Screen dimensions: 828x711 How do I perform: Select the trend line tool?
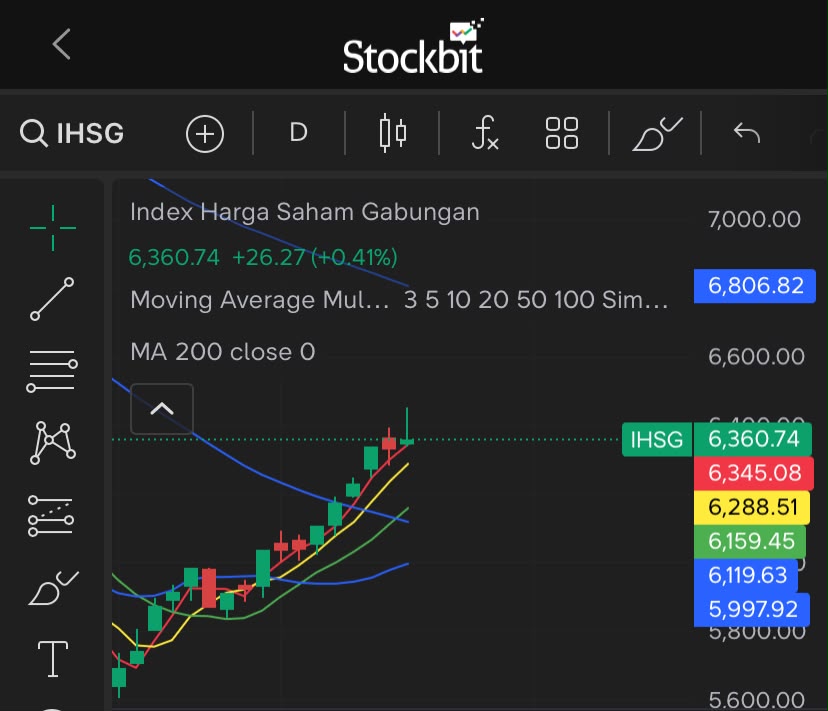tap(52, 298)
